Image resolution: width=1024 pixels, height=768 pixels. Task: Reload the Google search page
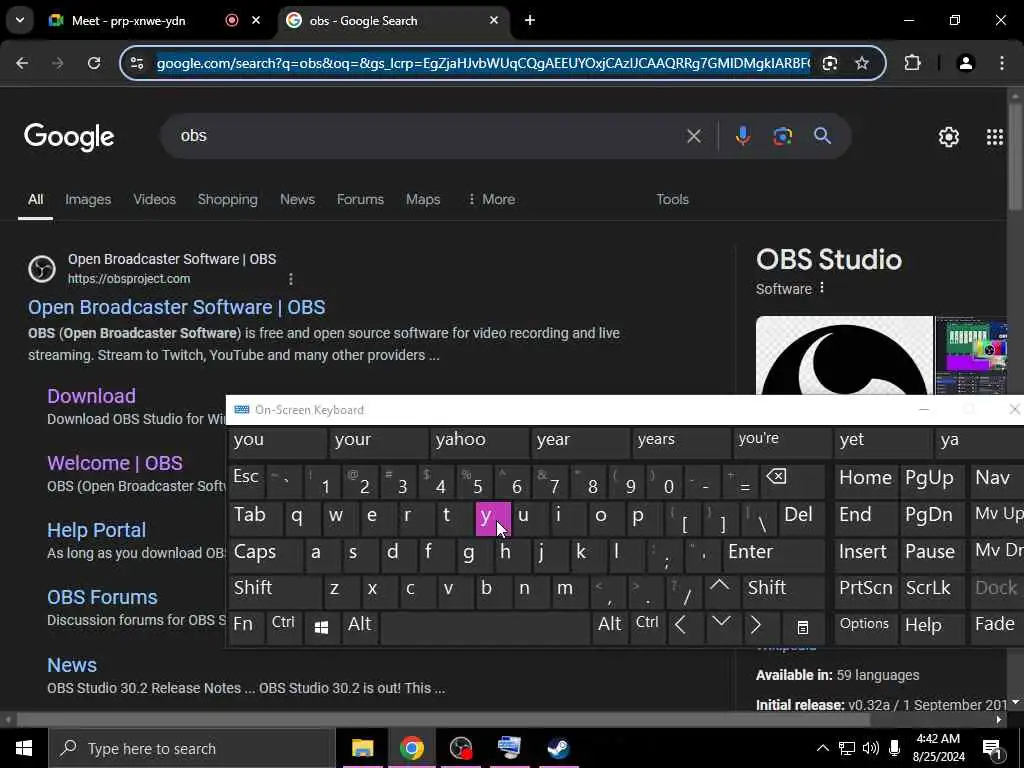point(94,63)
